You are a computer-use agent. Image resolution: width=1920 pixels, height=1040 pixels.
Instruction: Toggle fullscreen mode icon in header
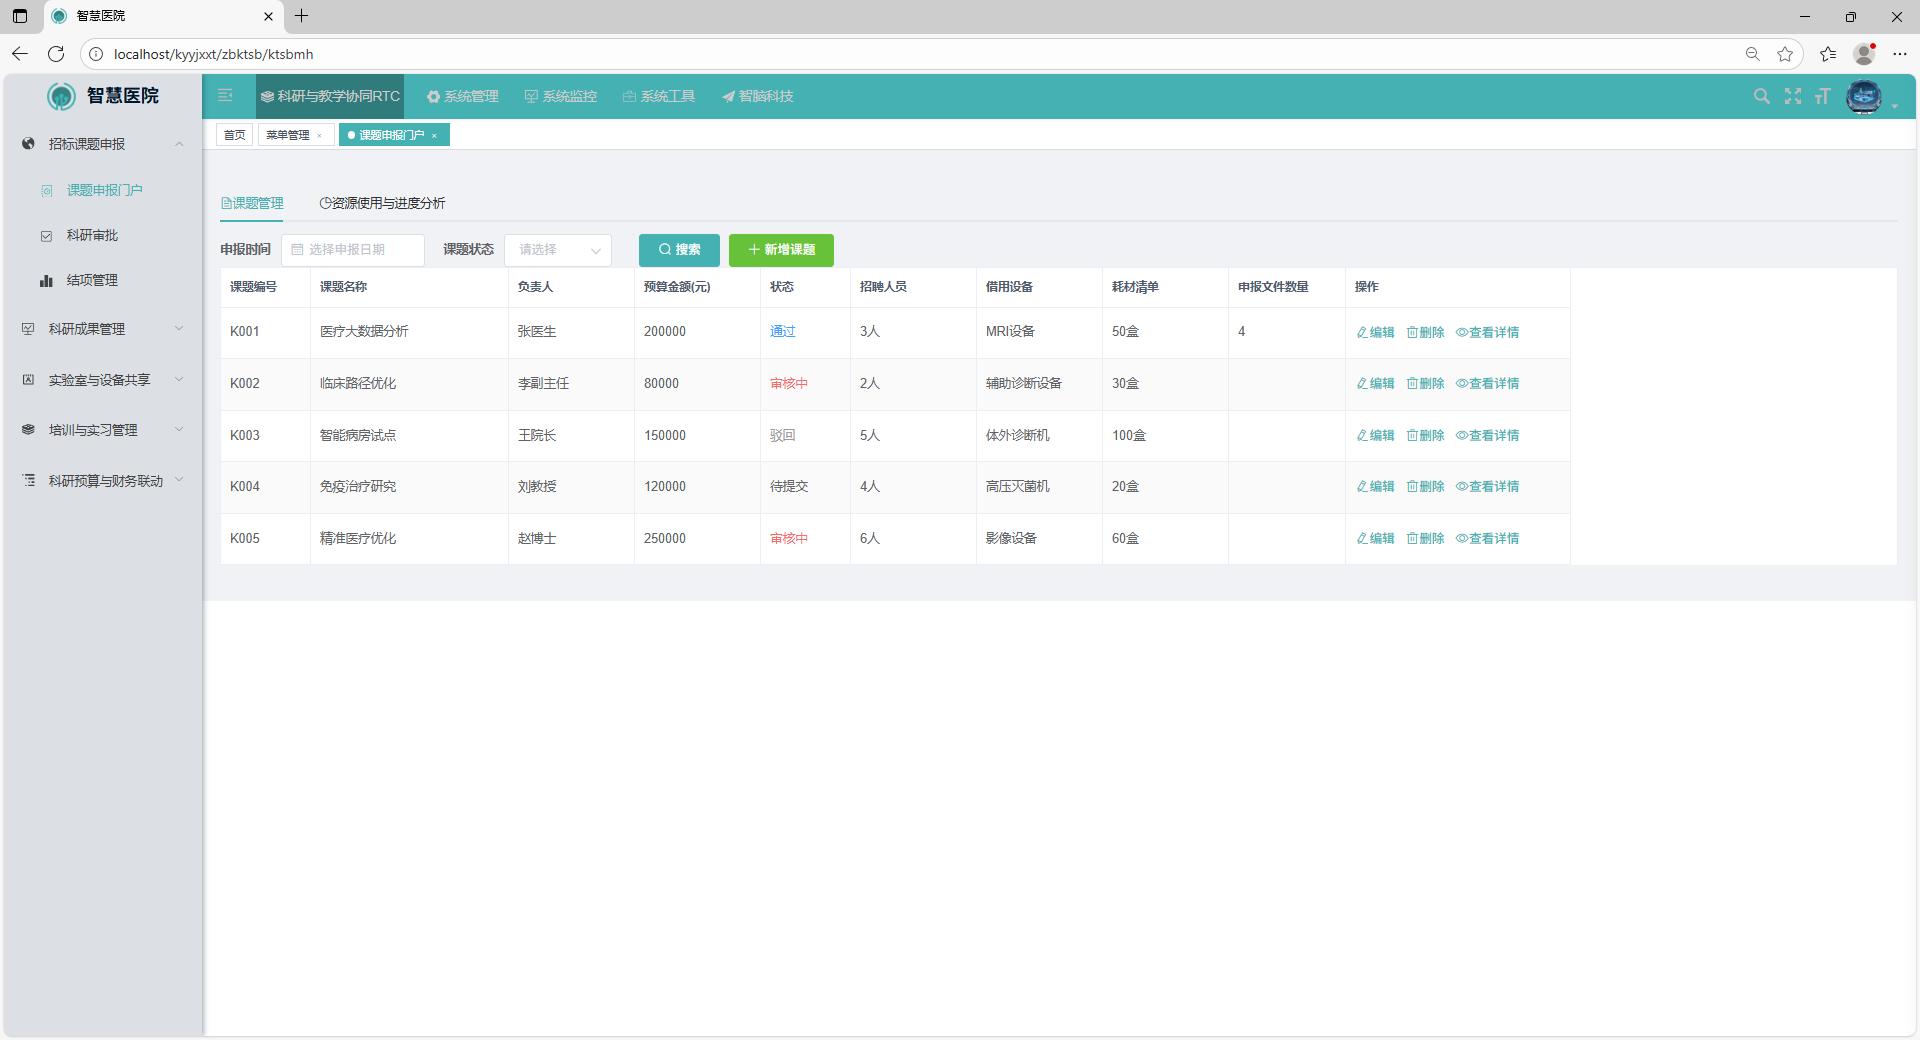tap(1792, 96)
